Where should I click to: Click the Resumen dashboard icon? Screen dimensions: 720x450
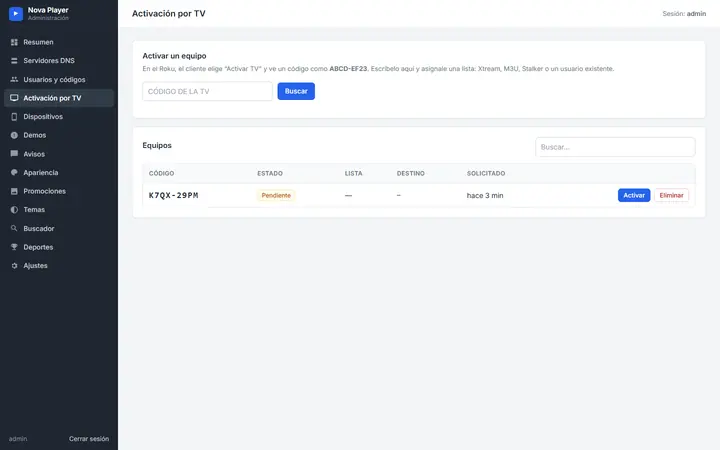[x=14, y=42]
